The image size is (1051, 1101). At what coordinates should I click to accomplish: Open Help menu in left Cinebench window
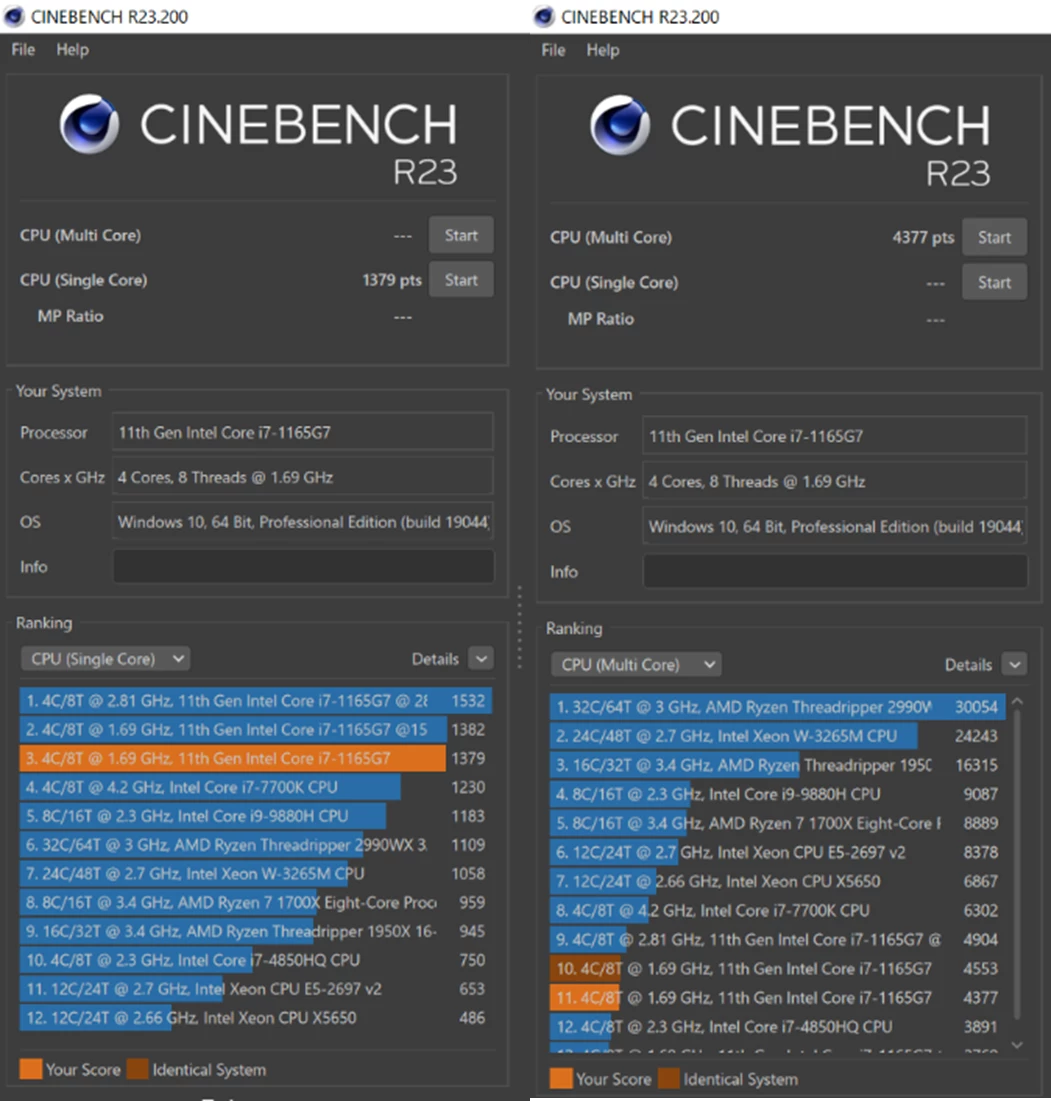pos(72,50)
